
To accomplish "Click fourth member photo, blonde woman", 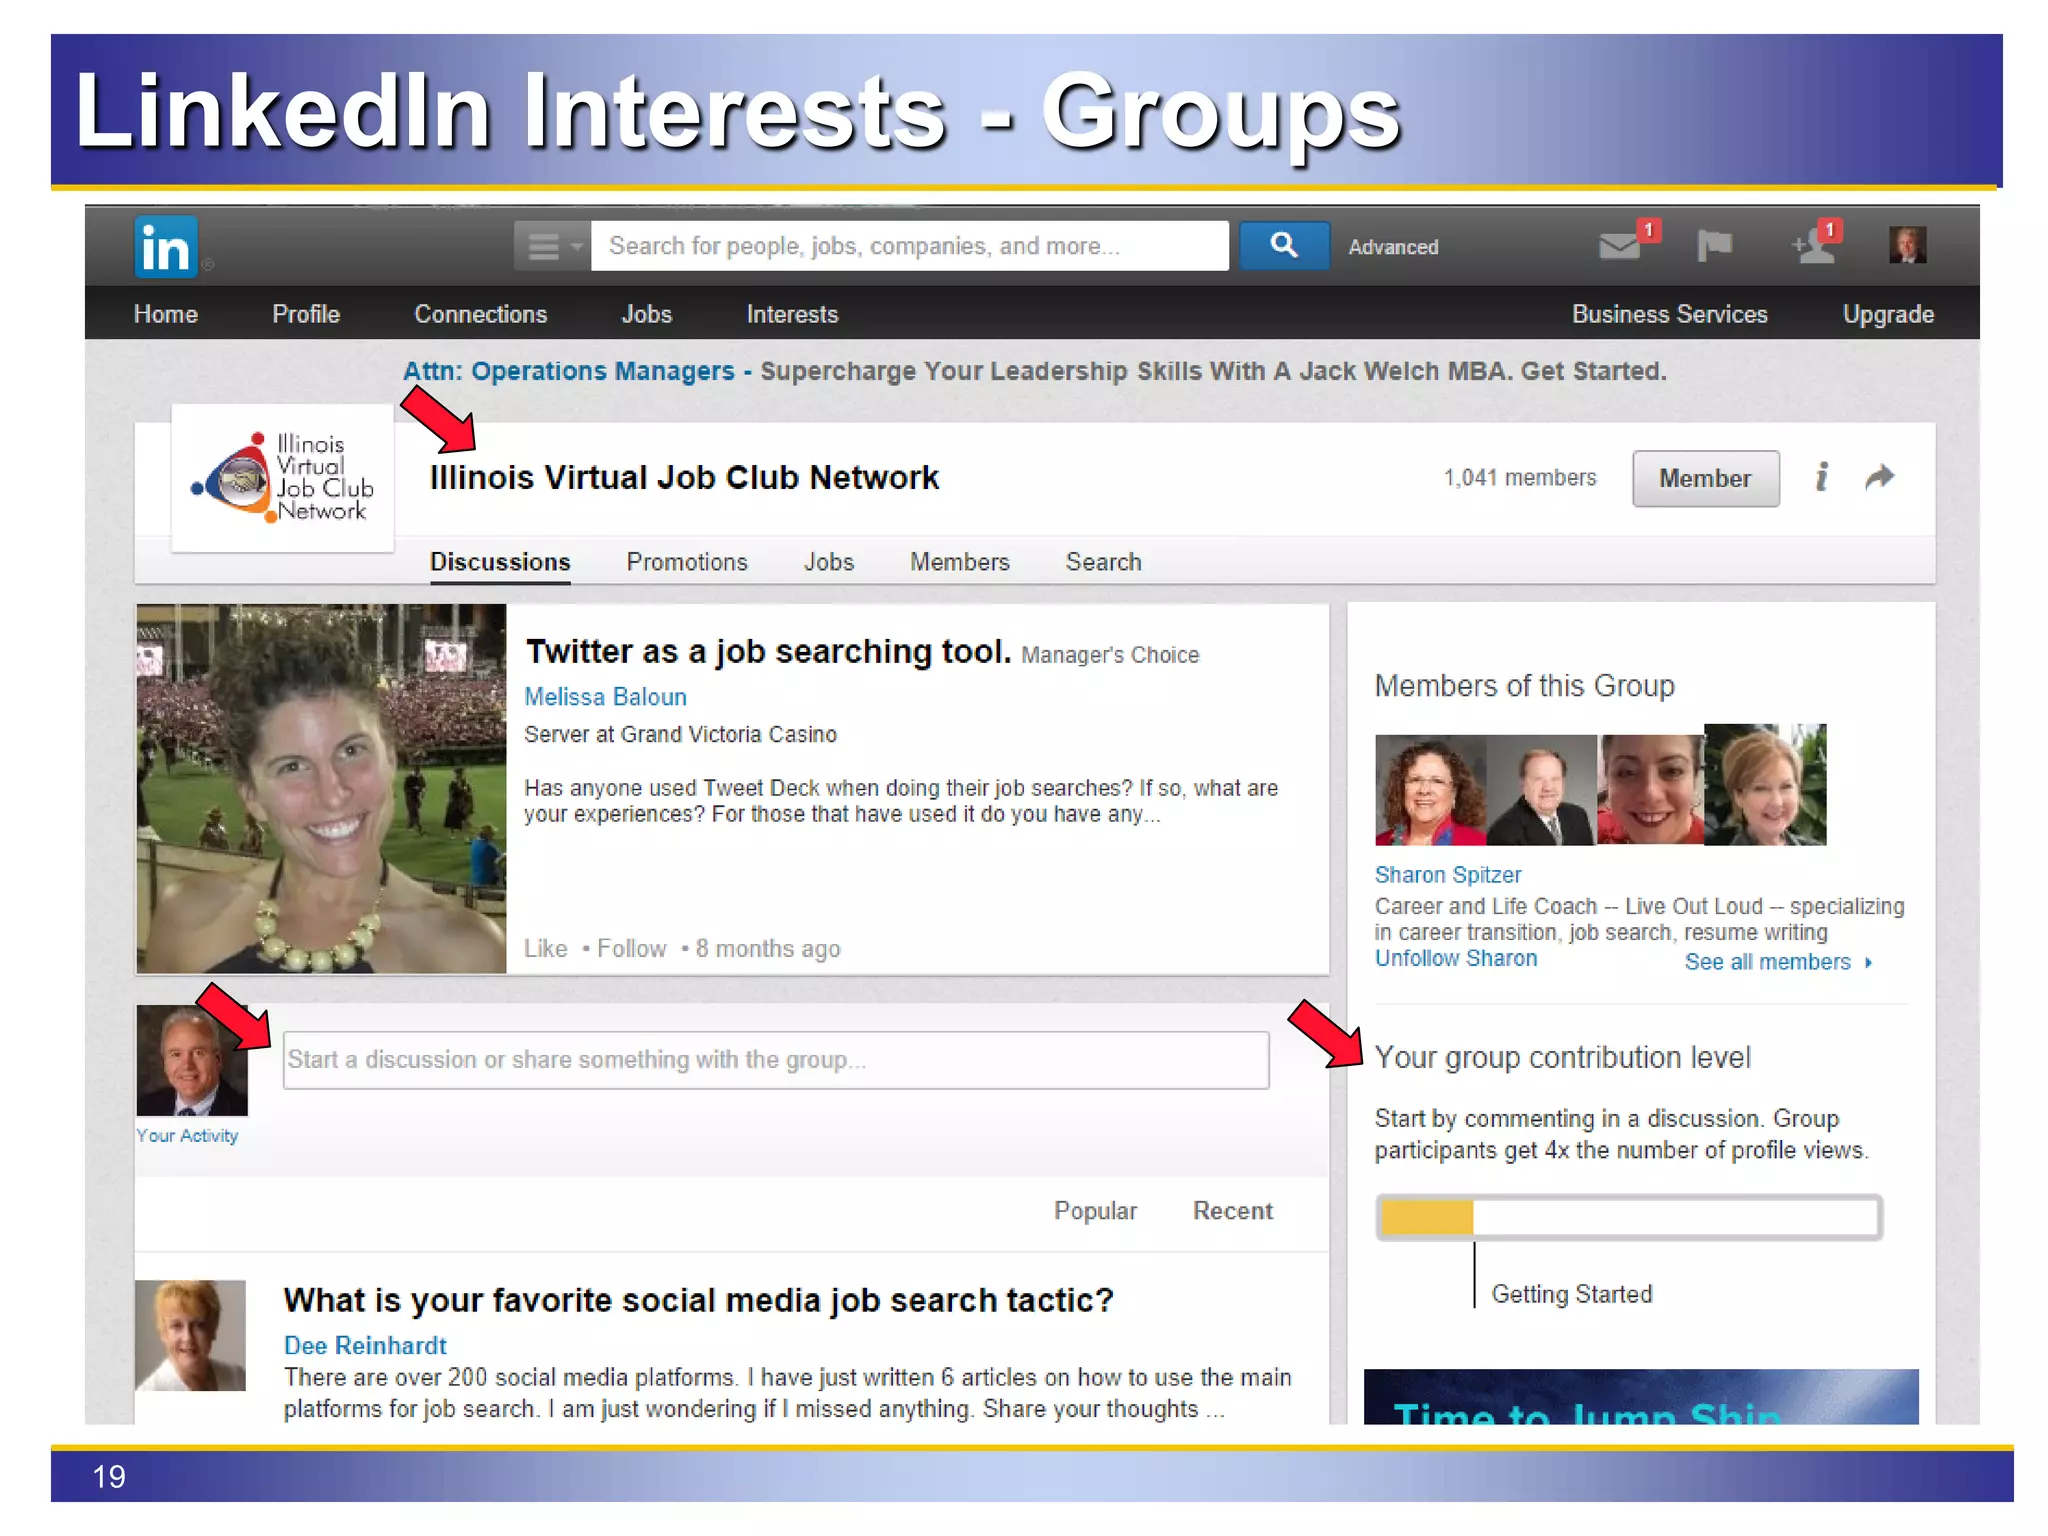I will coord(1765,785).
